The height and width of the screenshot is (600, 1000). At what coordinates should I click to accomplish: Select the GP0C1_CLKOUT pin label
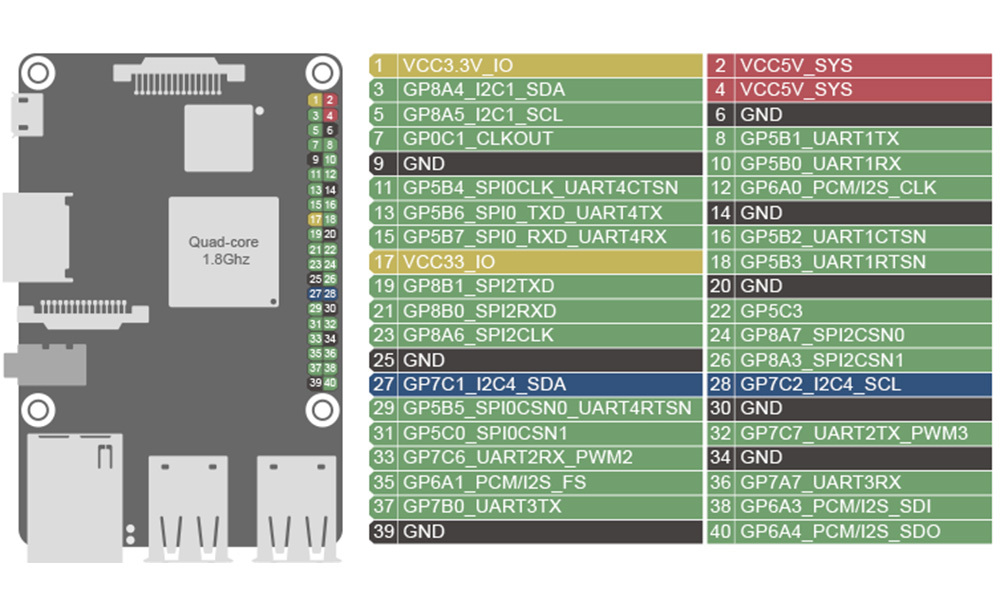pos(480,139)
